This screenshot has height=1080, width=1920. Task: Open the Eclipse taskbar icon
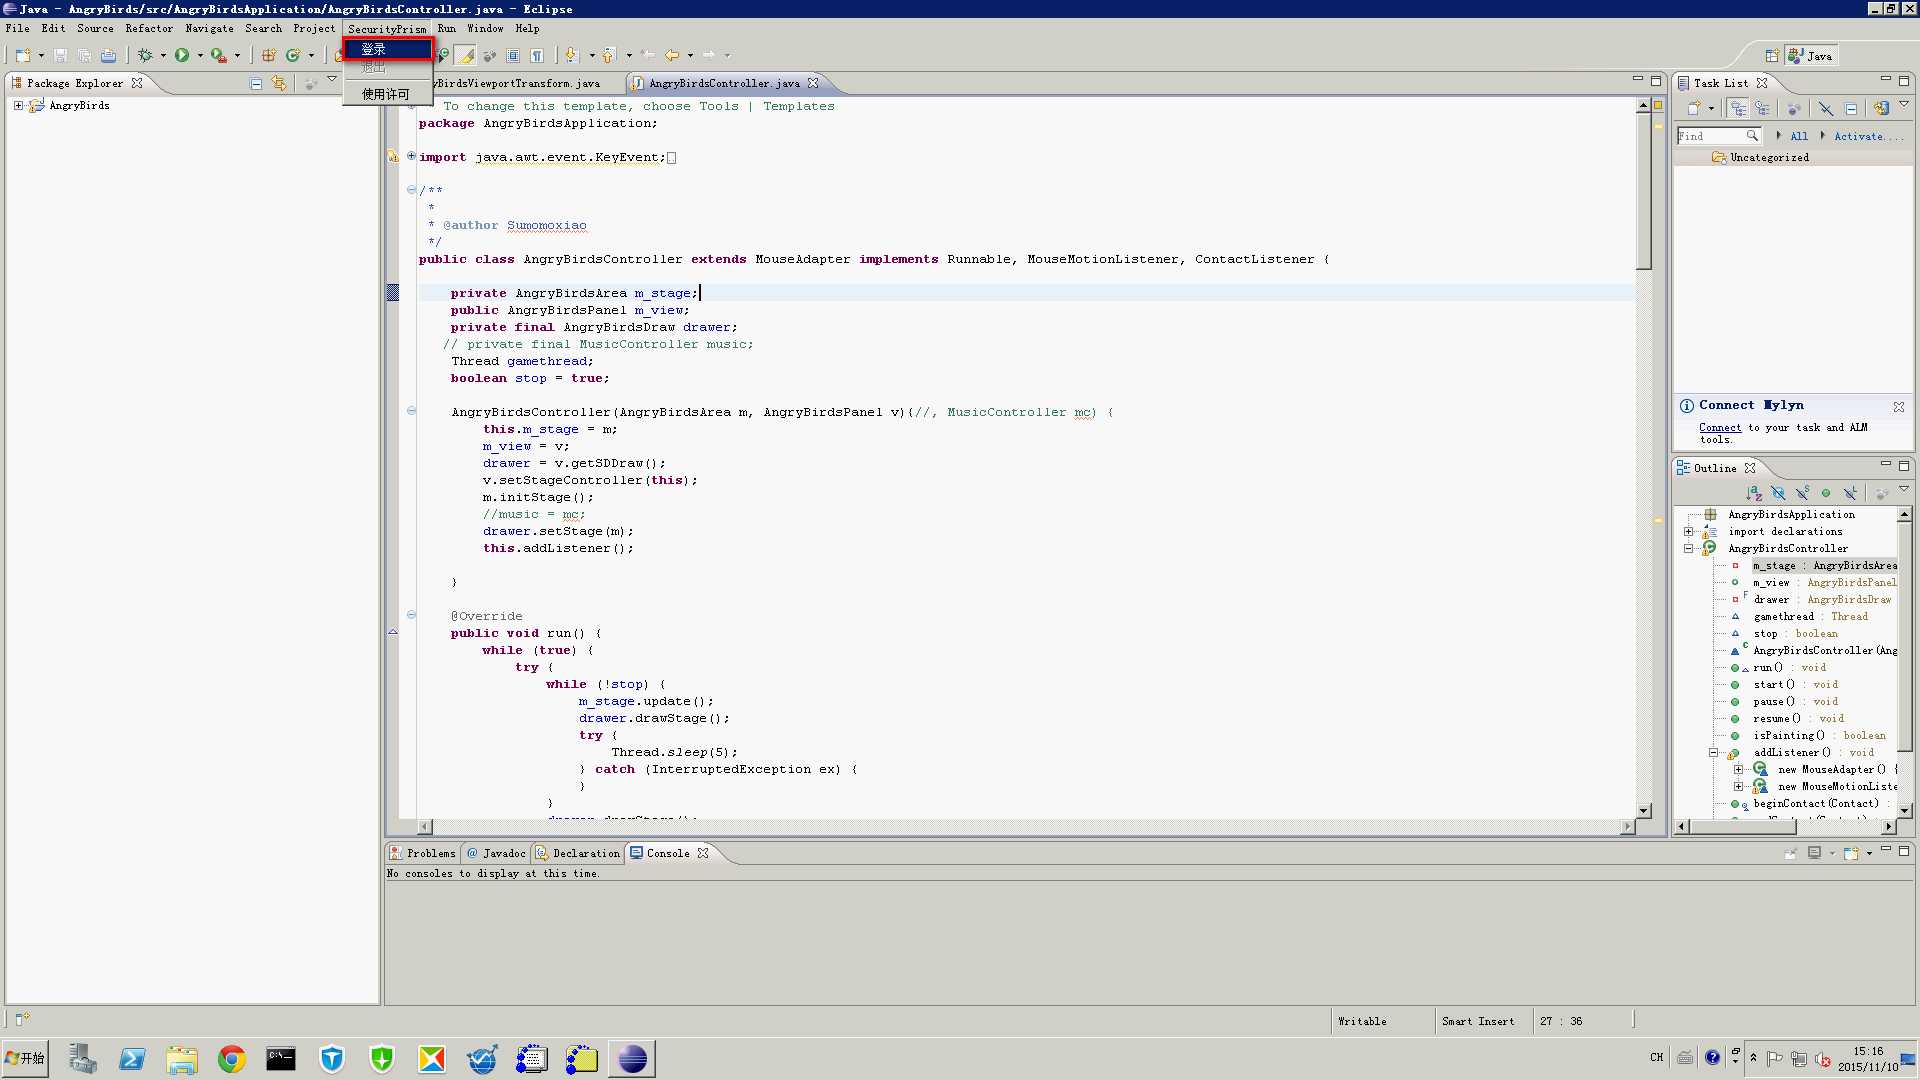[x=632, y=1058]
